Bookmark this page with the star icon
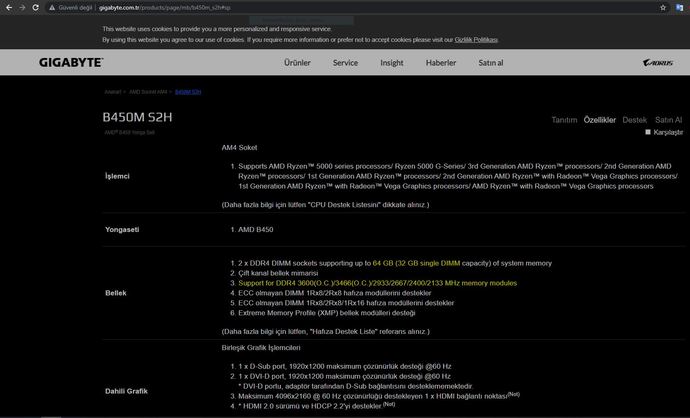Screen dimensions: 690x418 coord(663,7)
